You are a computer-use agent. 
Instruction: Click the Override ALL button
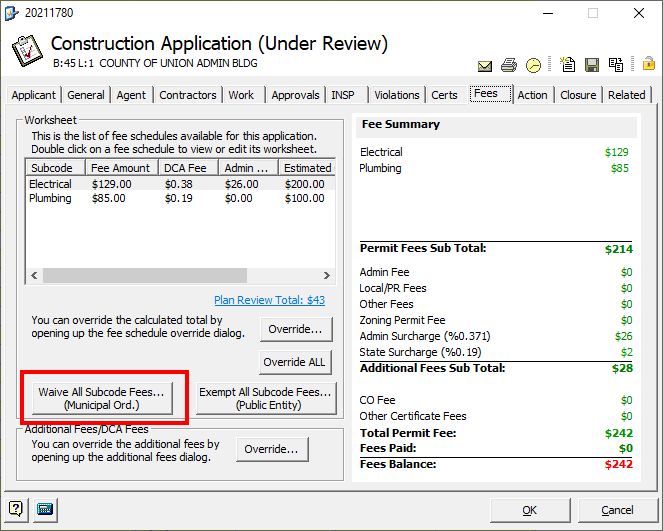point(295,362)
